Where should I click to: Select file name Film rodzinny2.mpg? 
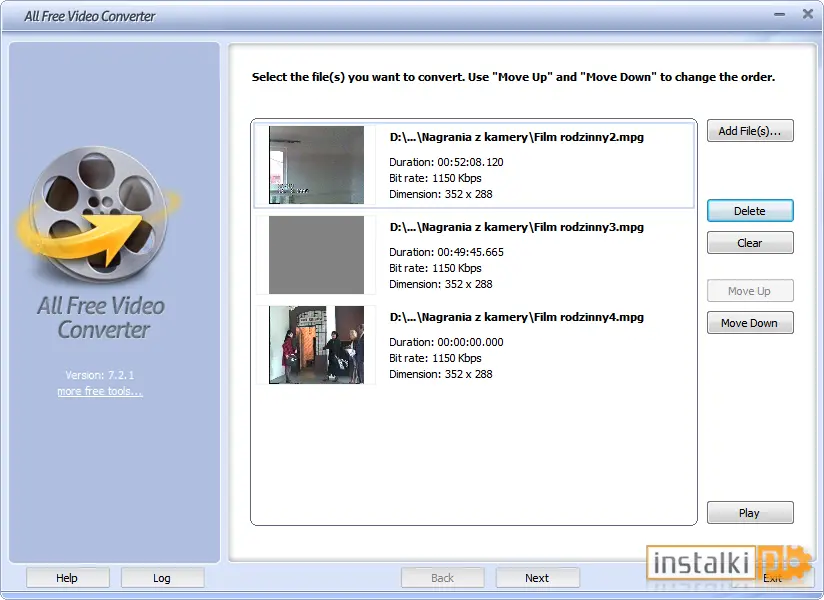517,137
